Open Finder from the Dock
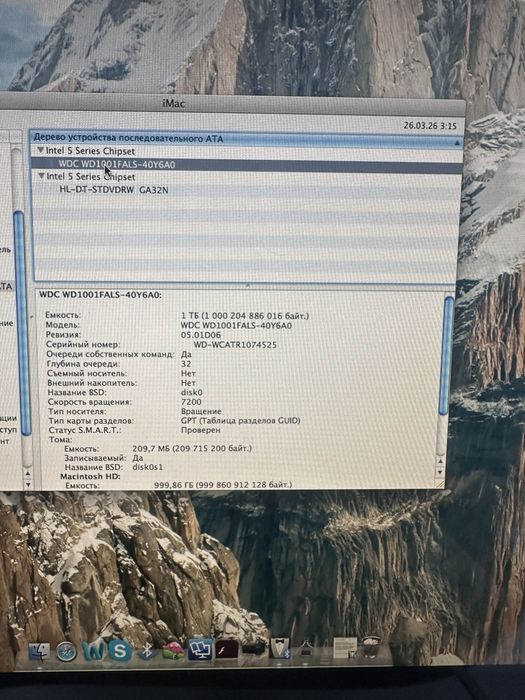The image size is (525, 700). 40,653
